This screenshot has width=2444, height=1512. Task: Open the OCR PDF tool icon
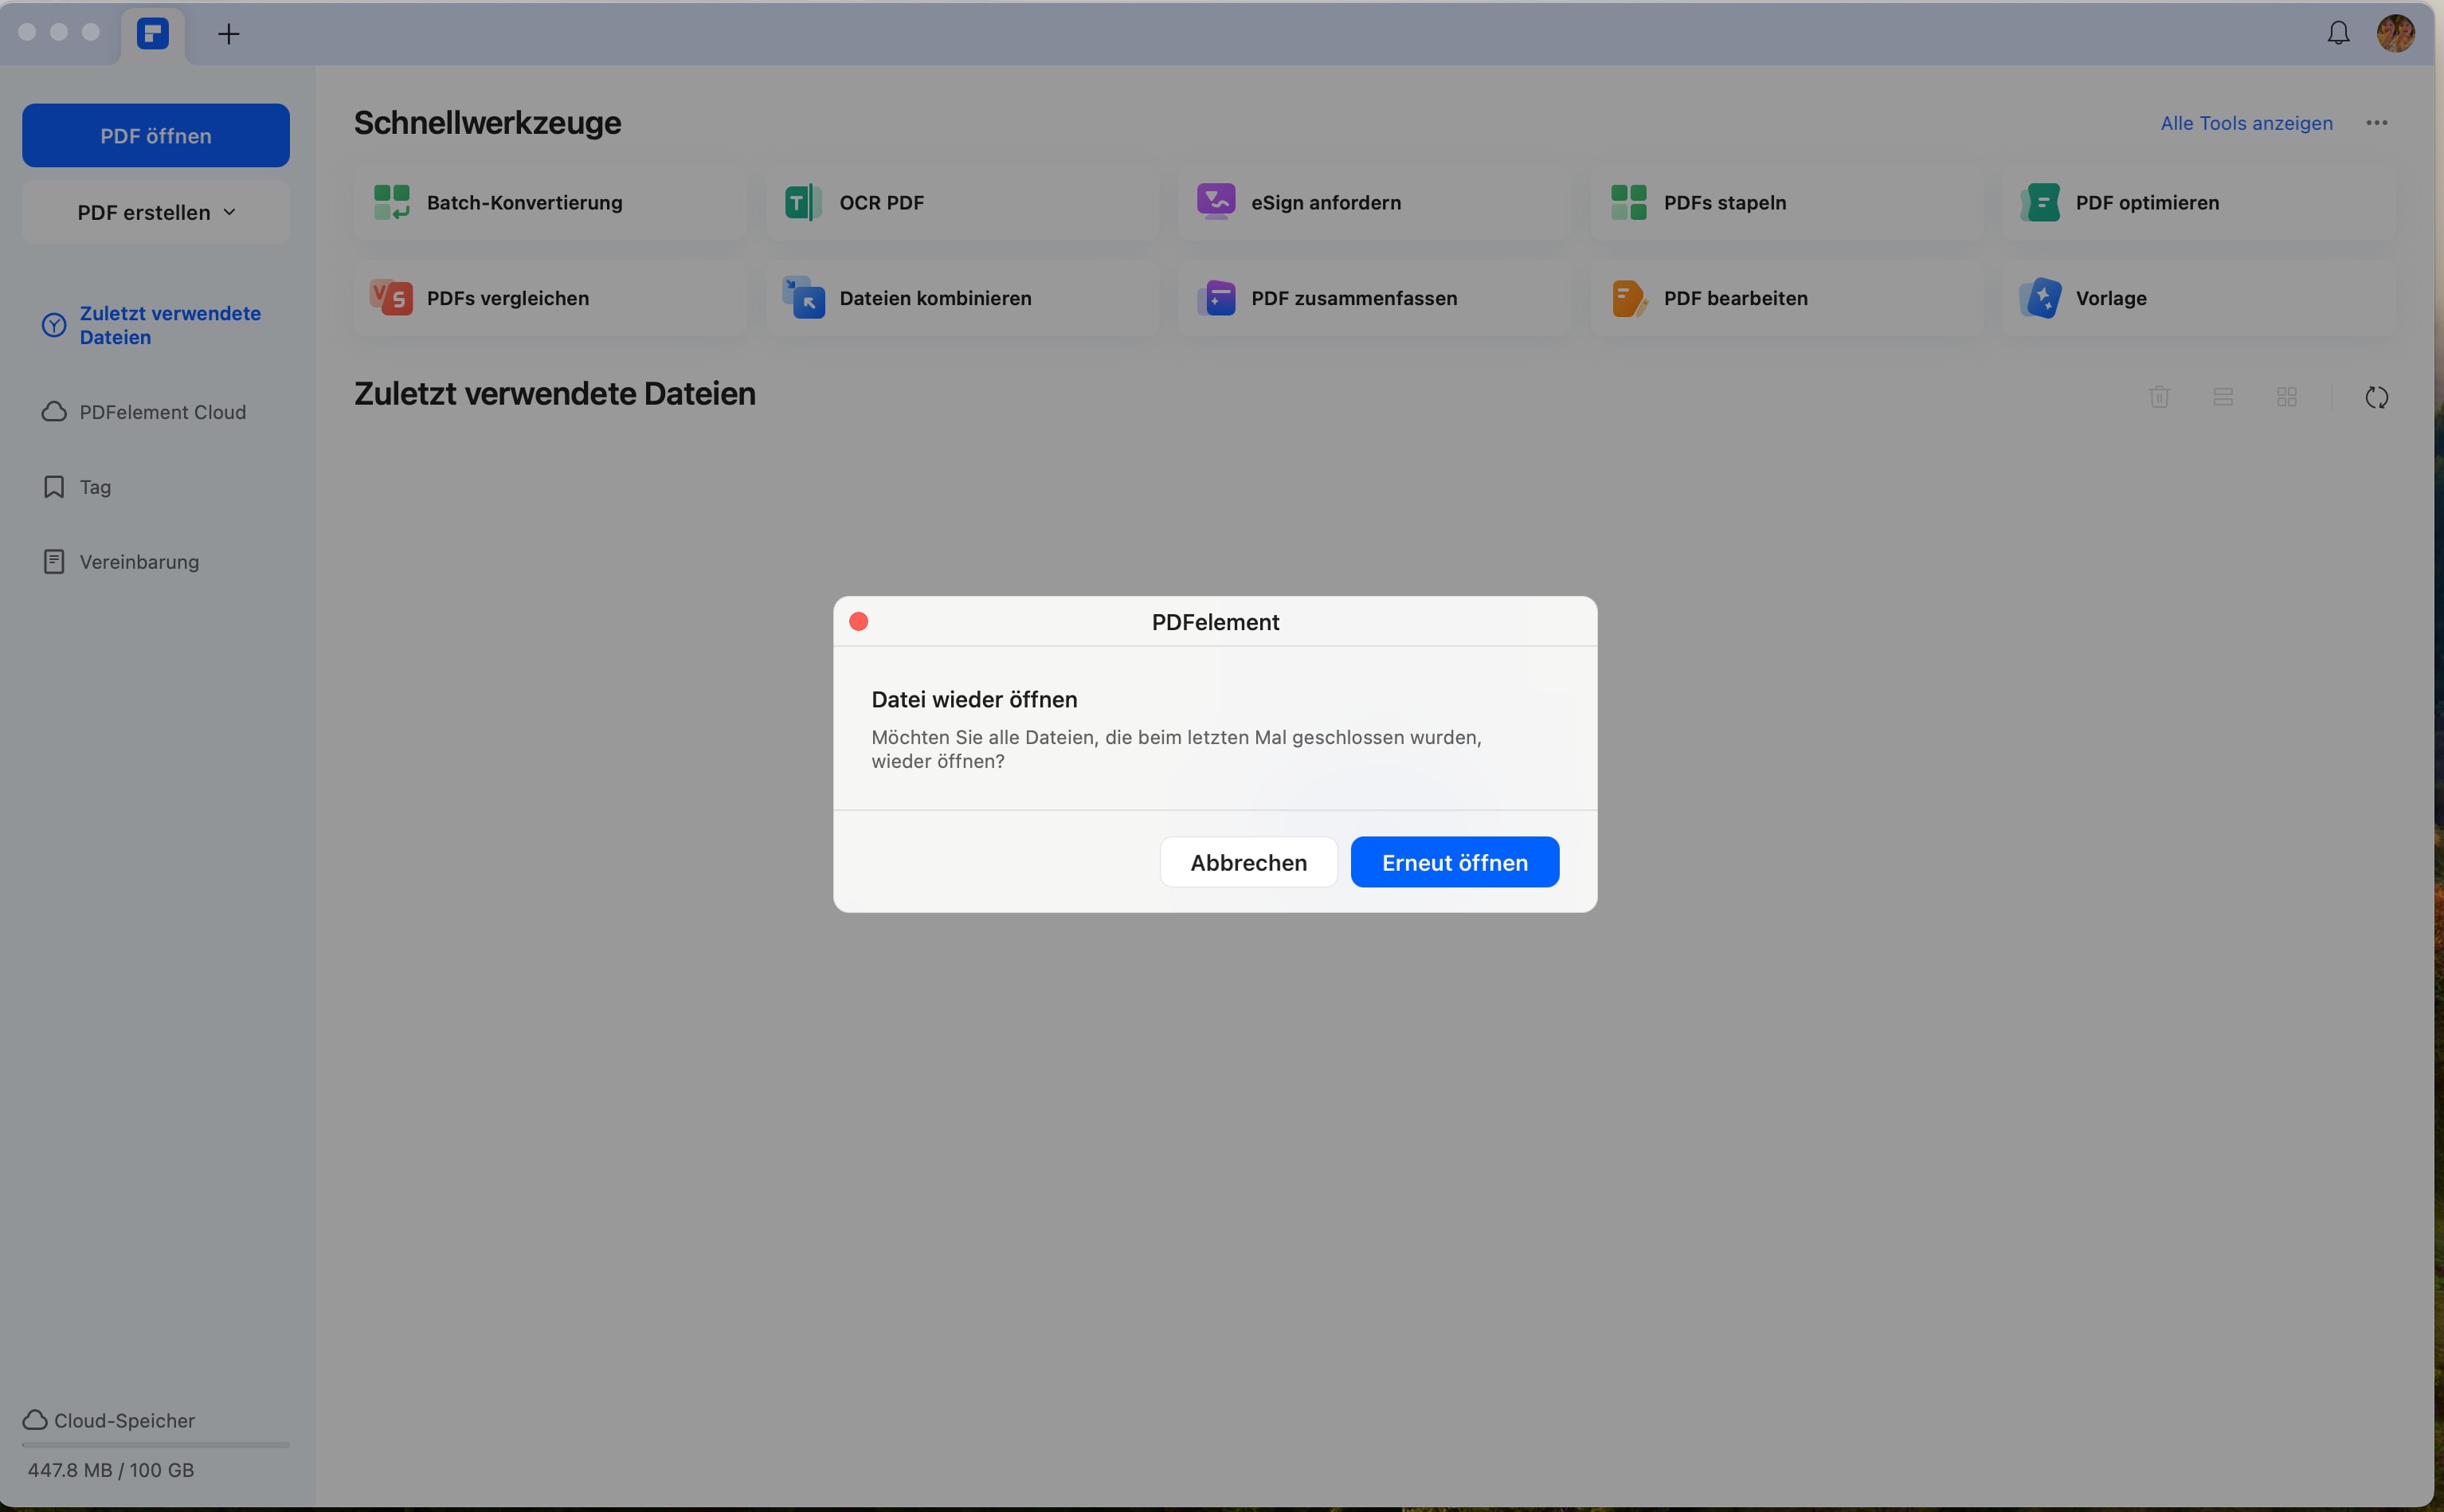pyautogui.click(x=803, y=202)
